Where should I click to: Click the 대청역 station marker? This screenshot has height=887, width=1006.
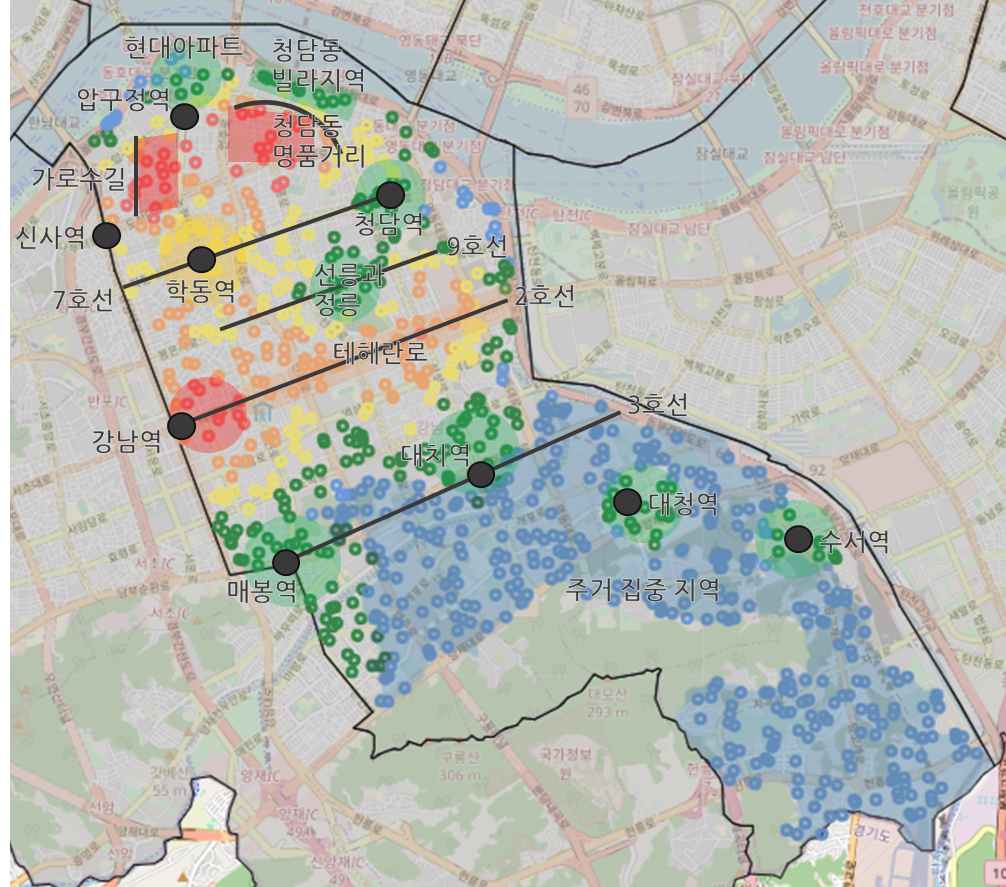[x=627, y=504]
